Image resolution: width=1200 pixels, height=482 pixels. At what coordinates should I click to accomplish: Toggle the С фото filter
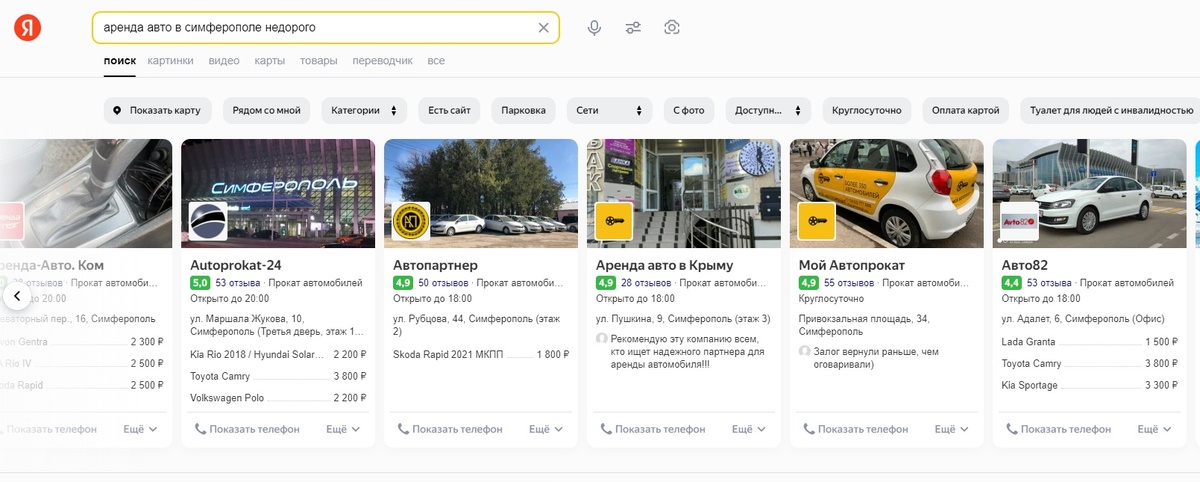[689, 110]
